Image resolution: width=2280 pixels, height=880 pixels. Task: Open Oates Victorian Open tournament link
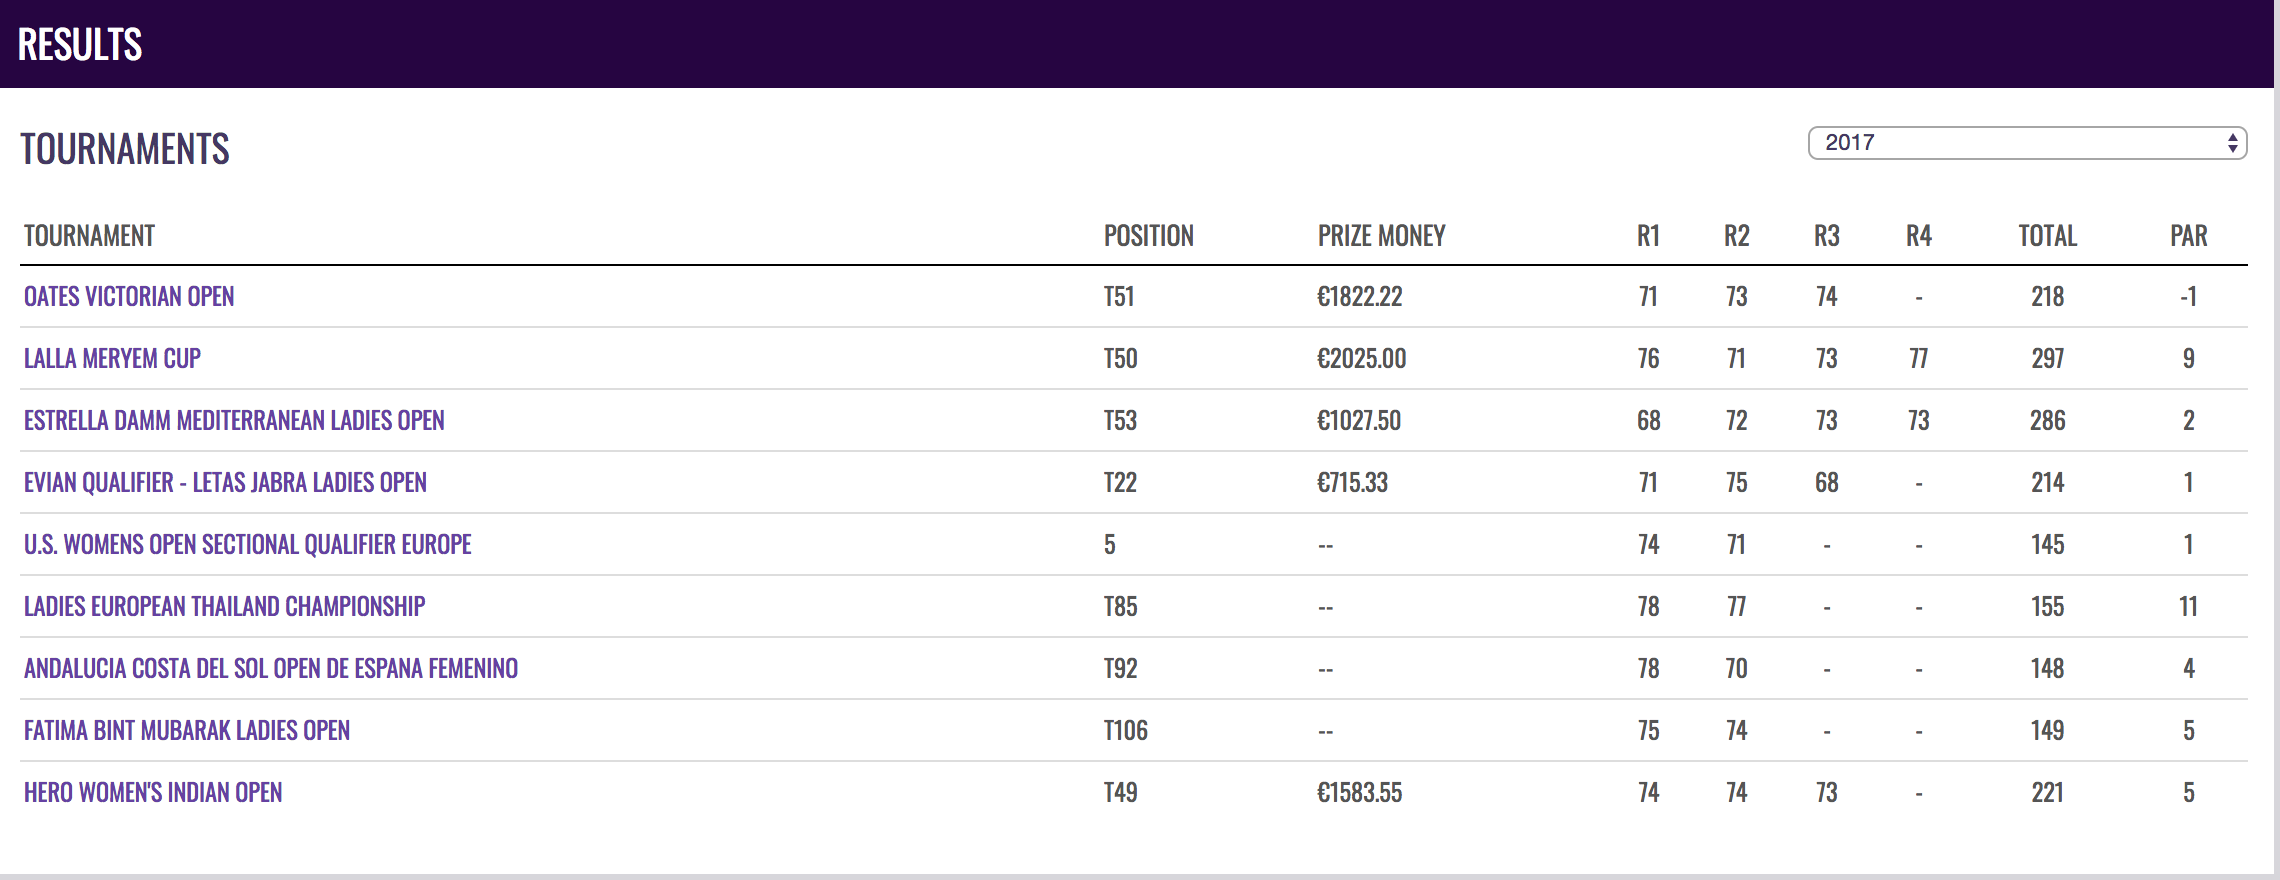(129, 297)
